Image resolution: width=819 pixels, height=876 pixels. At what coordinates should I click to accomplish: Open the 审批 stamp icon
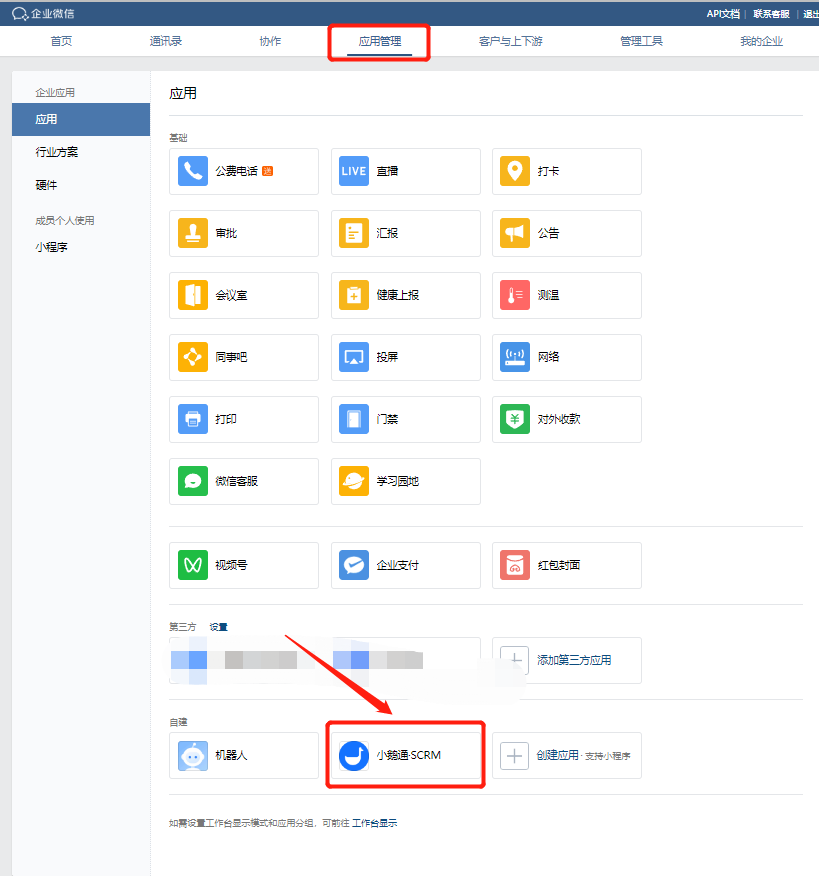point(193,233)
